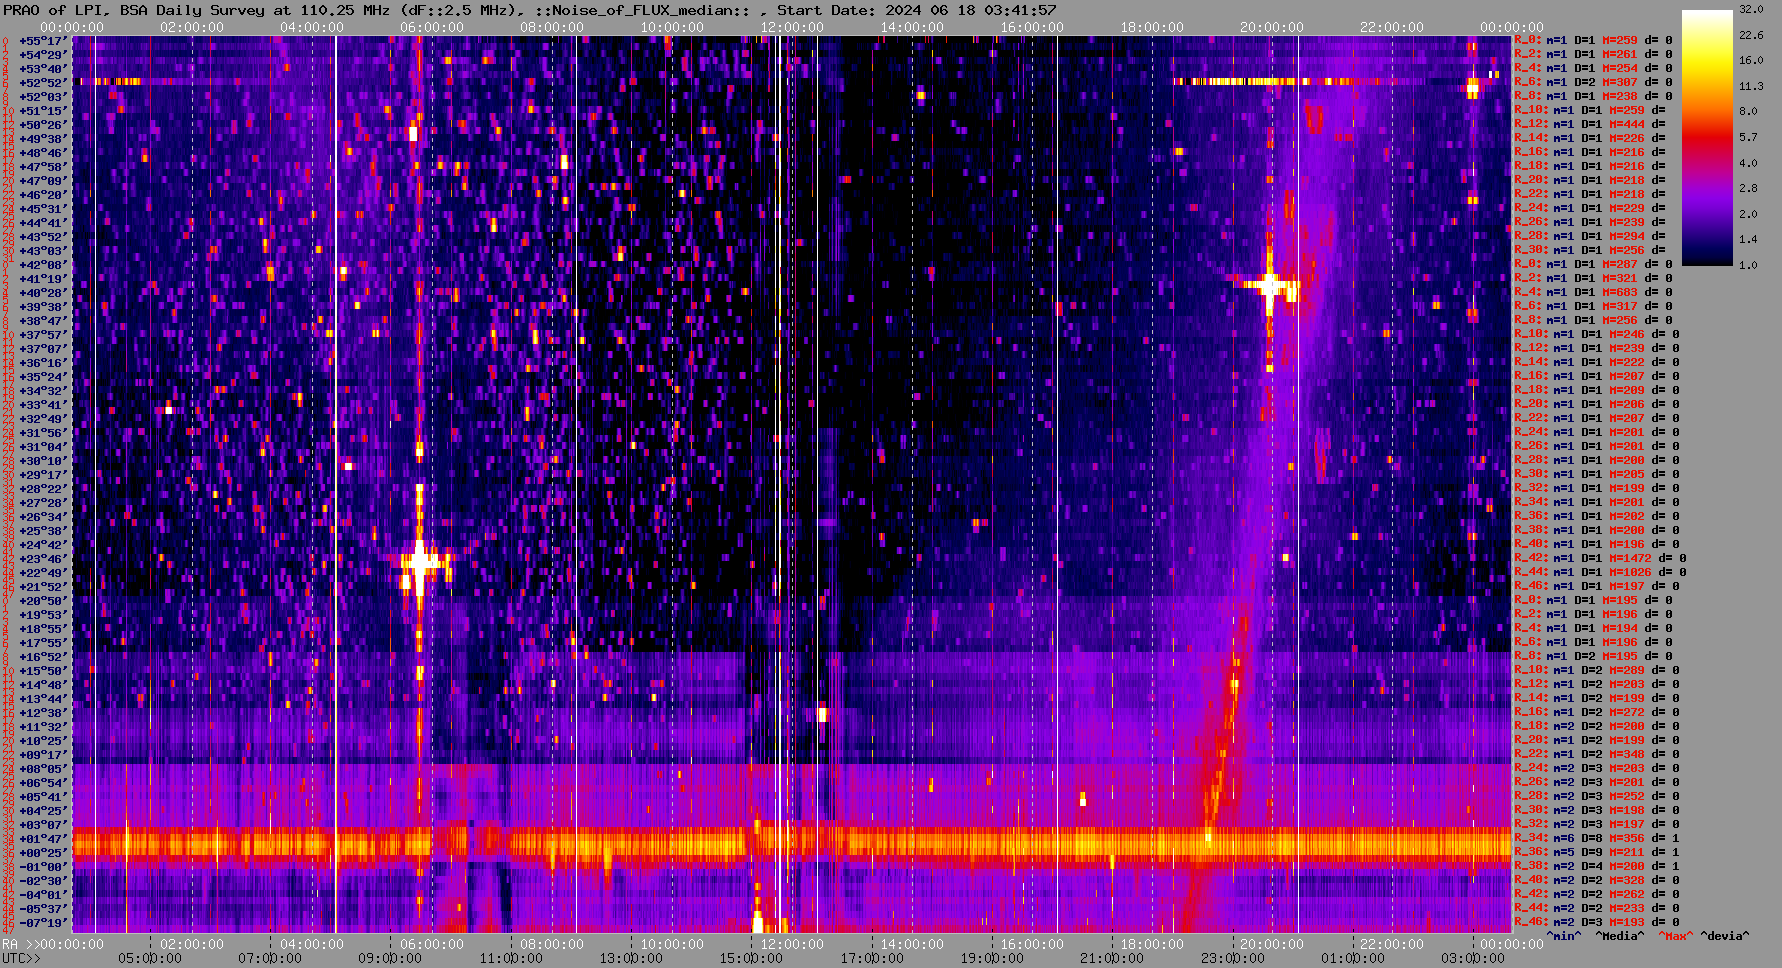The width and height of the screenshot is (1782, 968).
Task: Click the 'UTC>>' axis label
Action: click(22, 958)
